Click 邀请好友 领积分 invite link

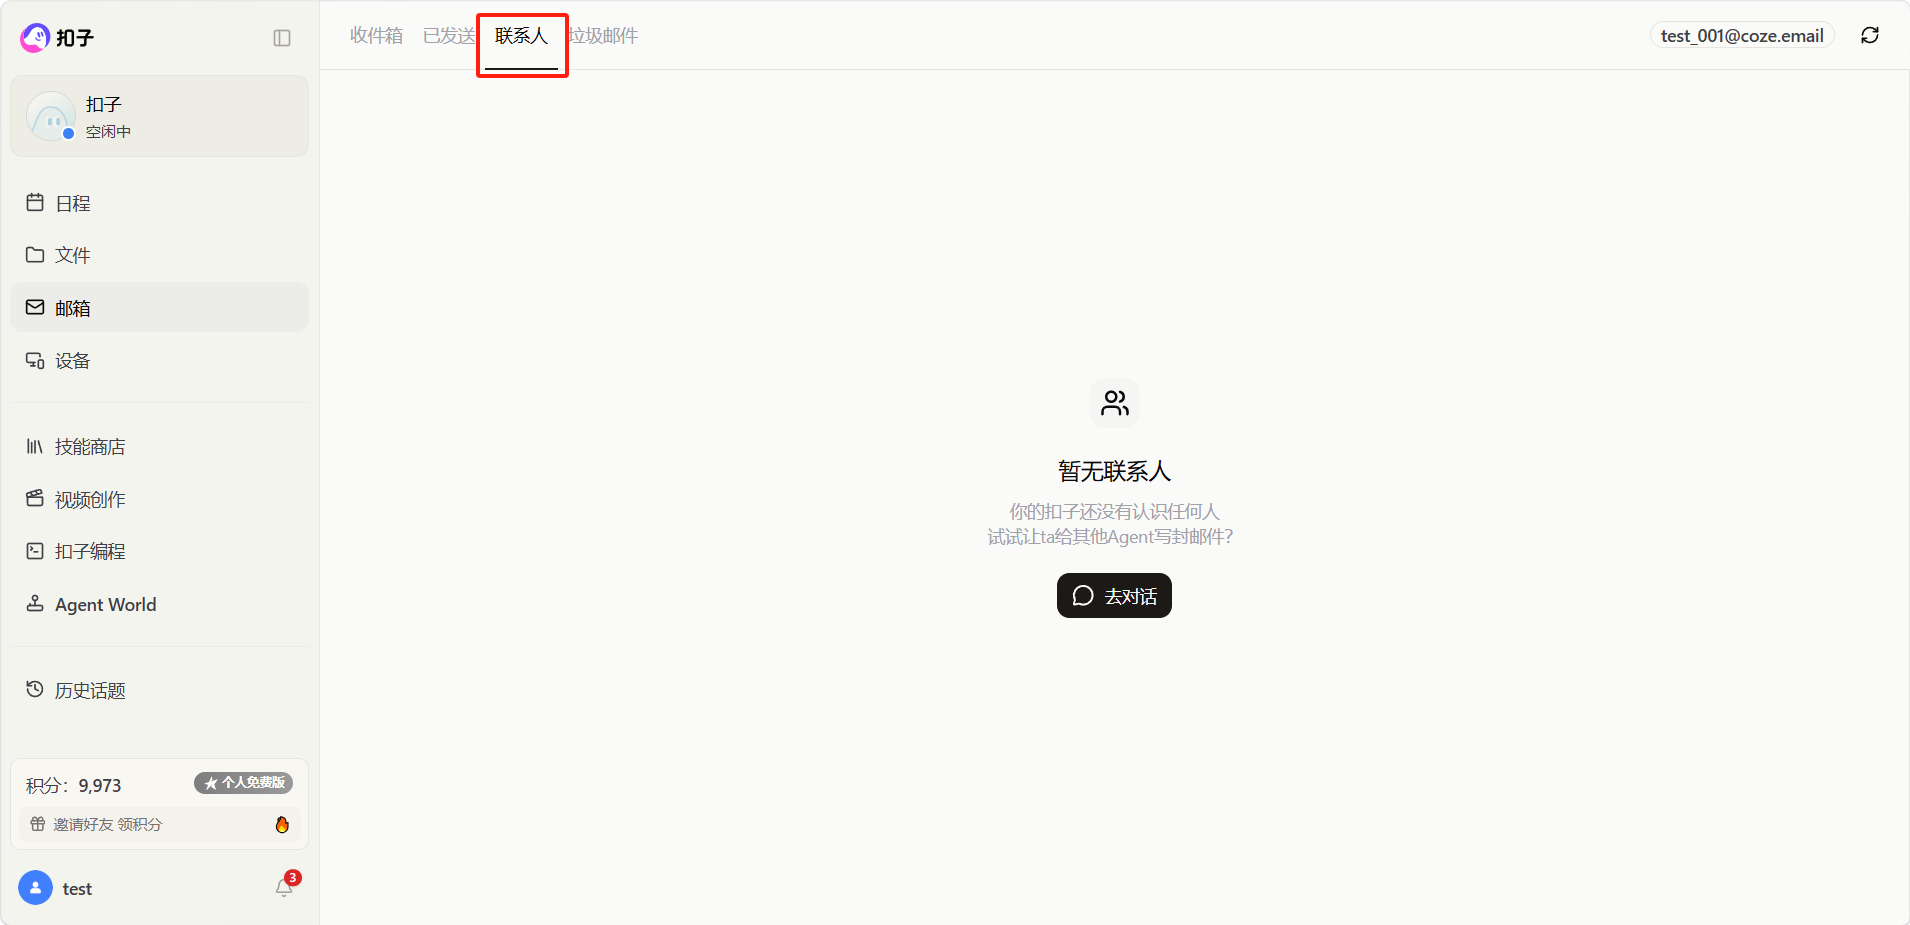click(x=107, y=825)
